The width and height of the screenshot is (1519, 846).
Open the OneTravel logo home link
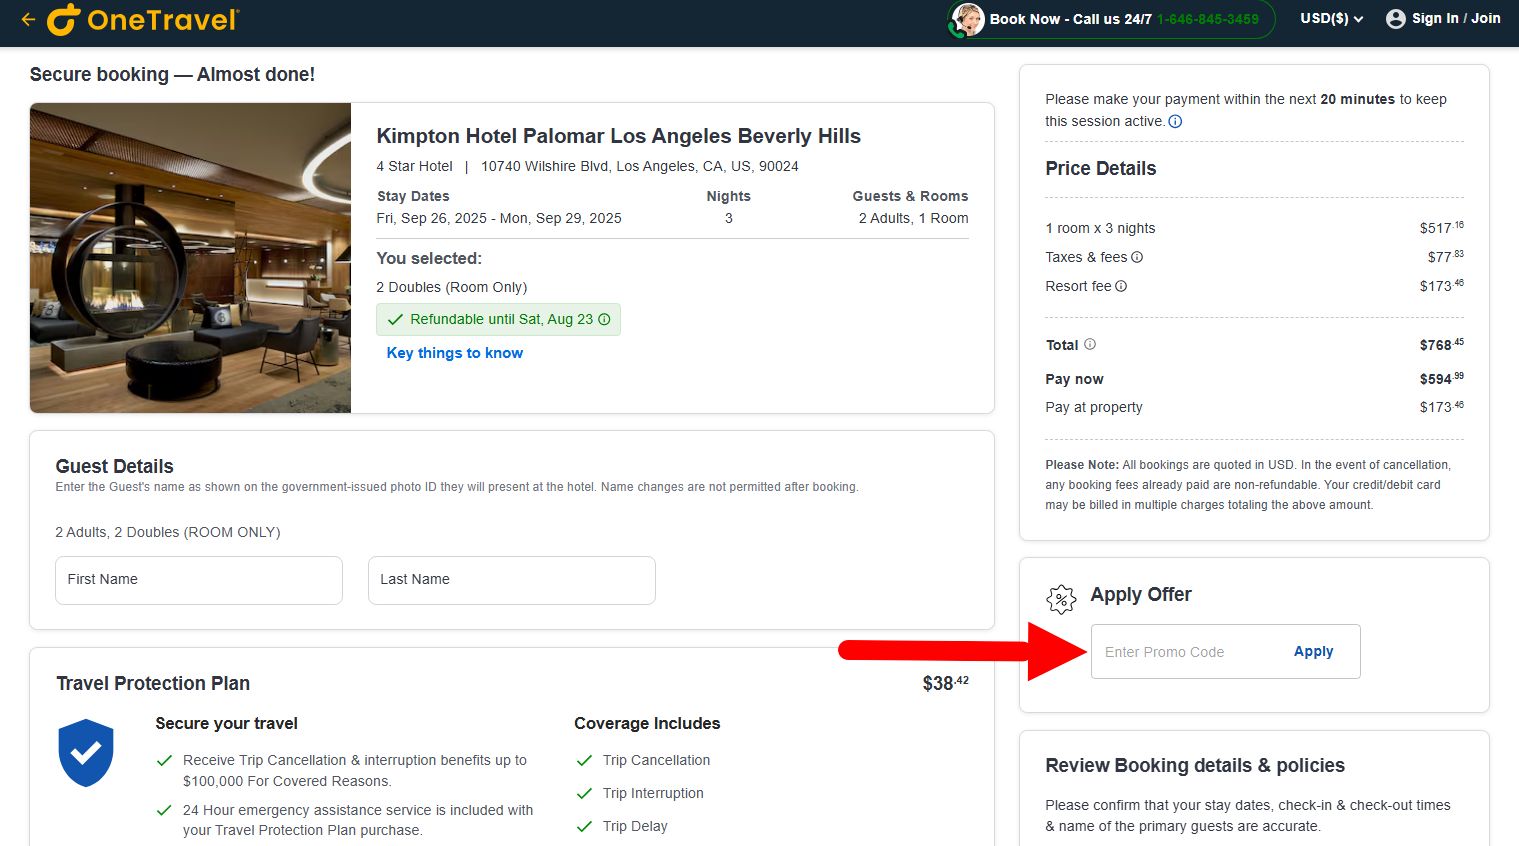(143, 19)
